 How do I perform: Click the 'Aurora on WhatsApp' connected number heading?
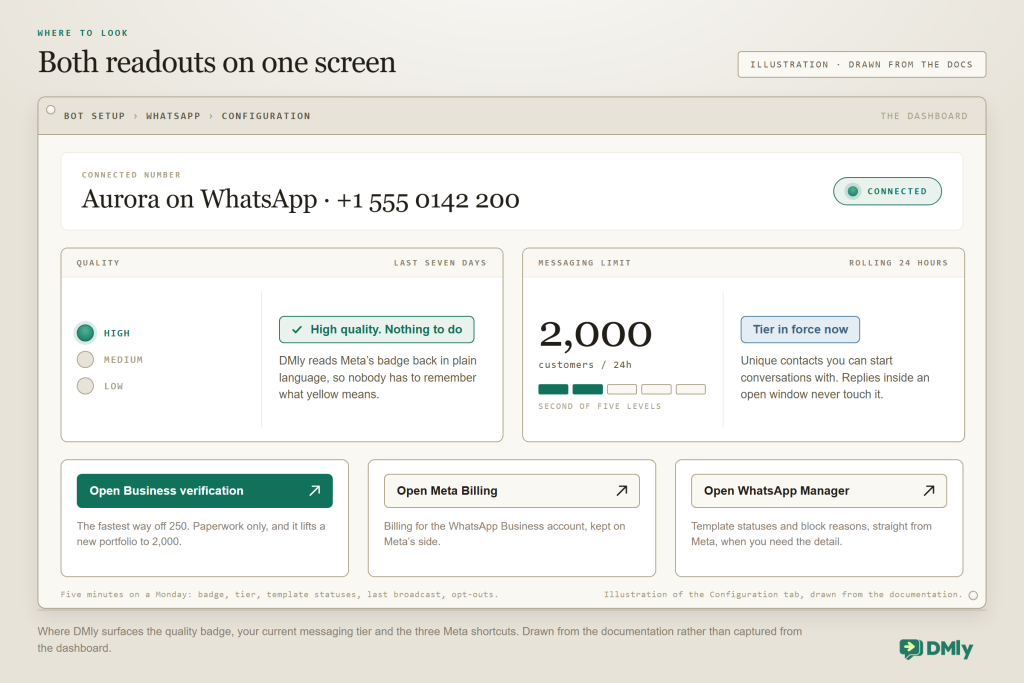[300, 200]
